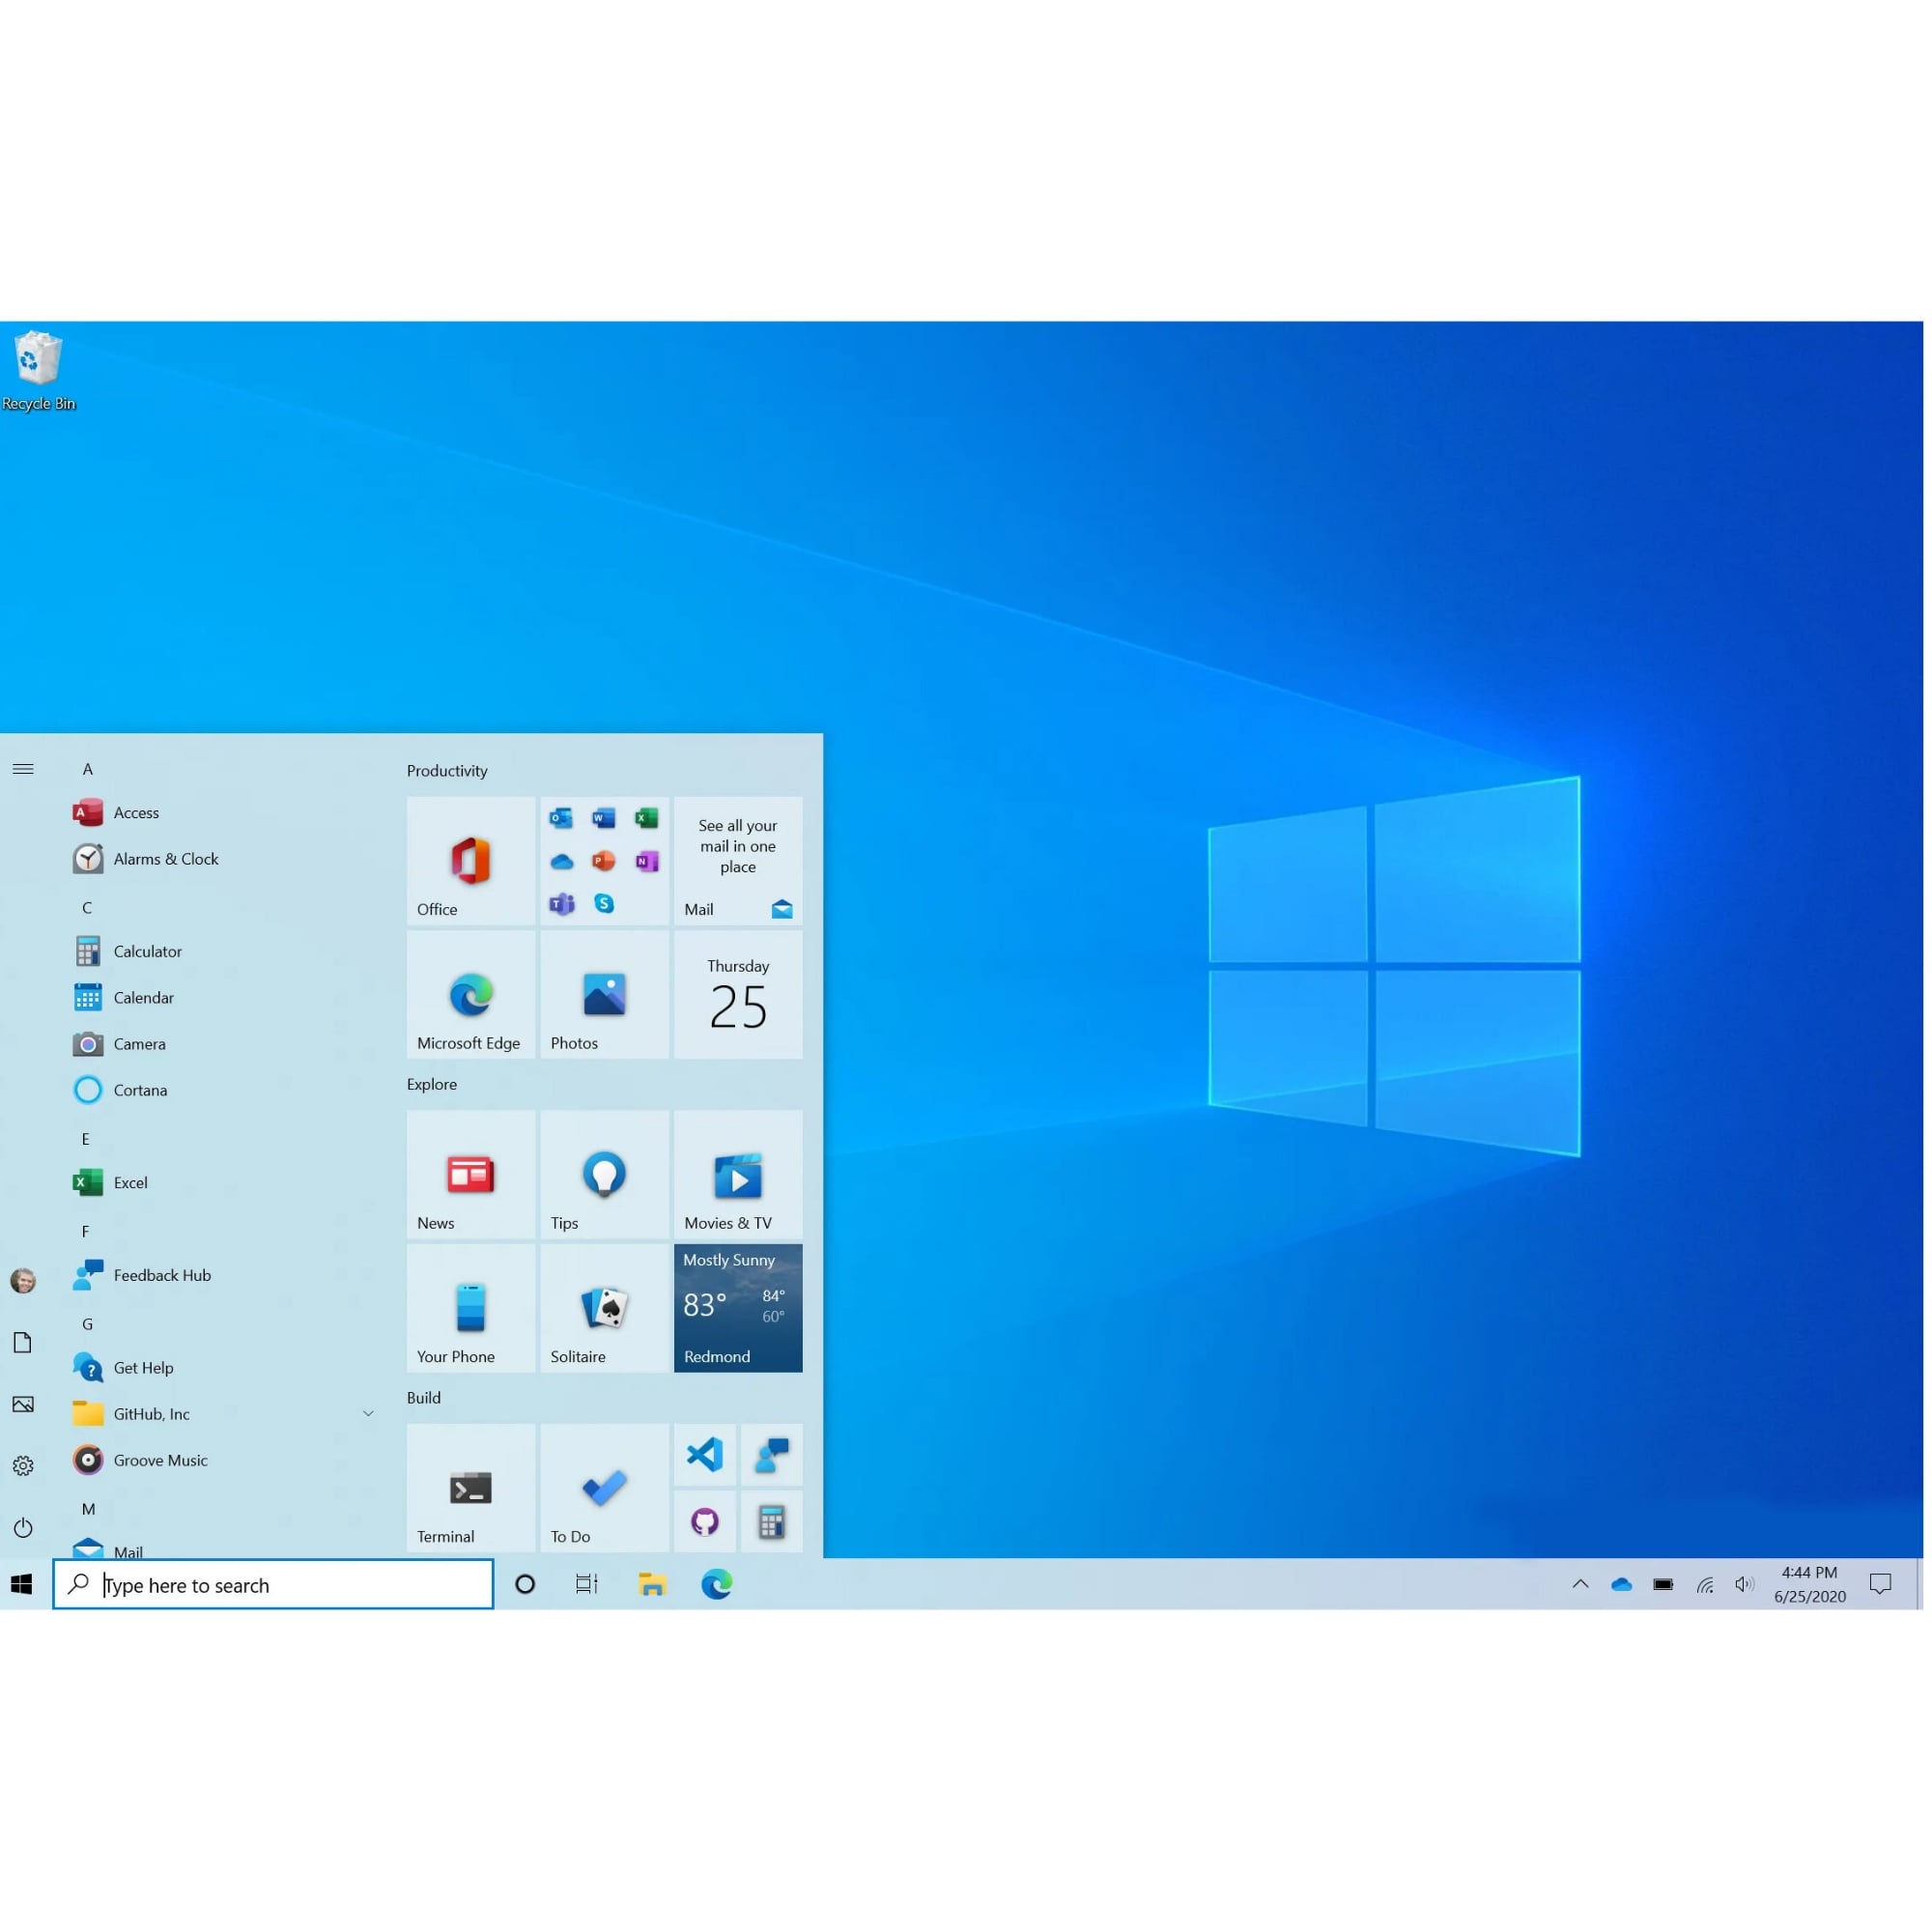Click the letter G section header

(x=88, y=1323)
